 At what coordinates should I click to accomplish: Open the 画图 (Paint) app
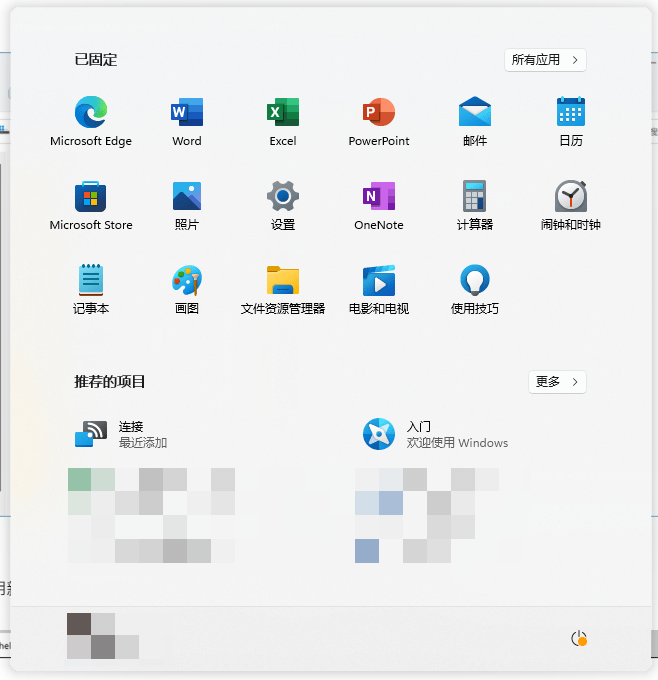(187, 280)
